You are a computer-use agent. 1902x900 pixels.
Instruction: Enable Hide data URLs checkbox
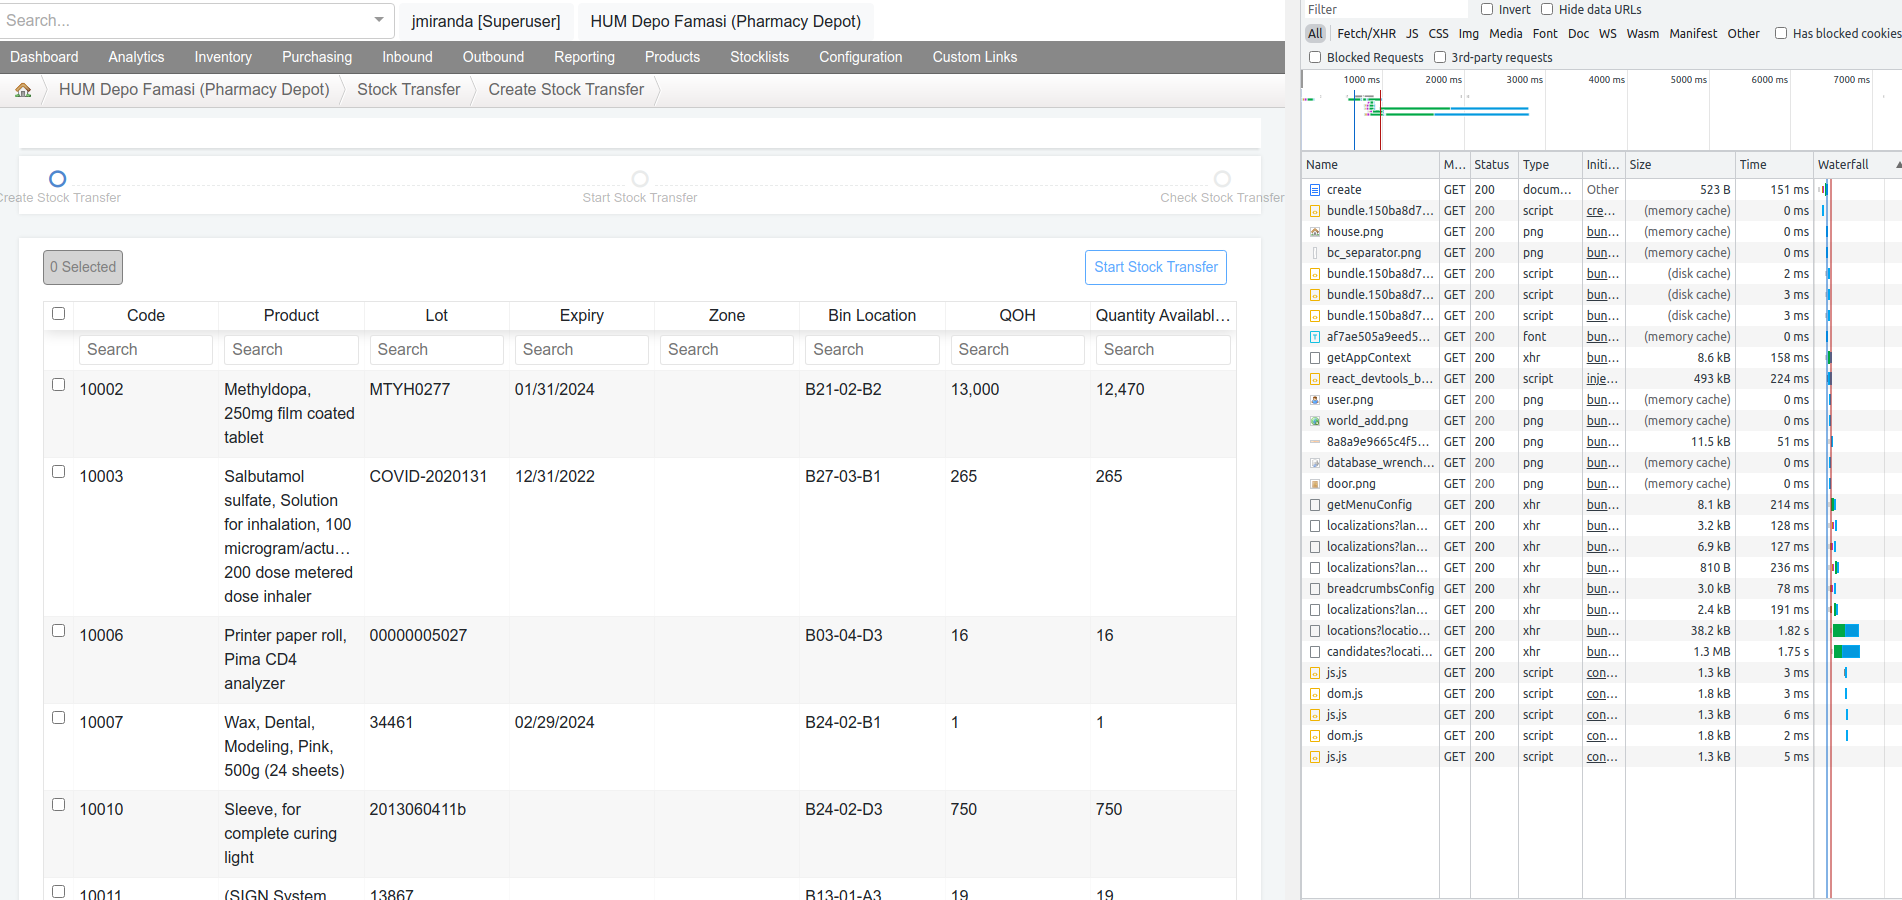coord(1547,9)
